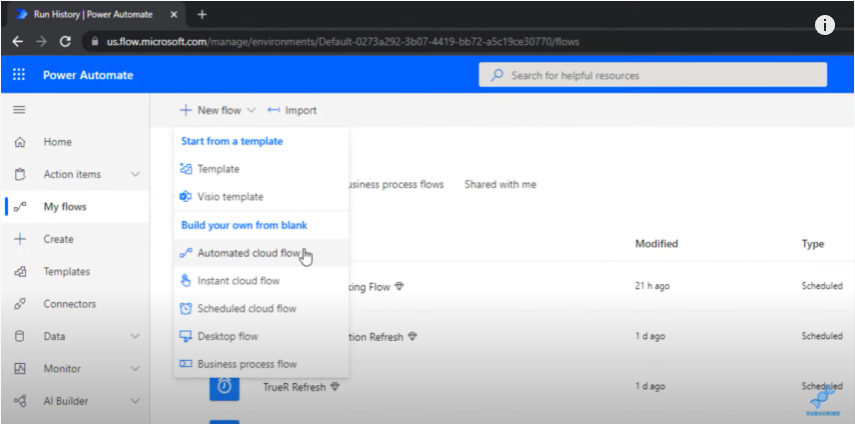Click the Templates icon in sidebar

[20, 271]
